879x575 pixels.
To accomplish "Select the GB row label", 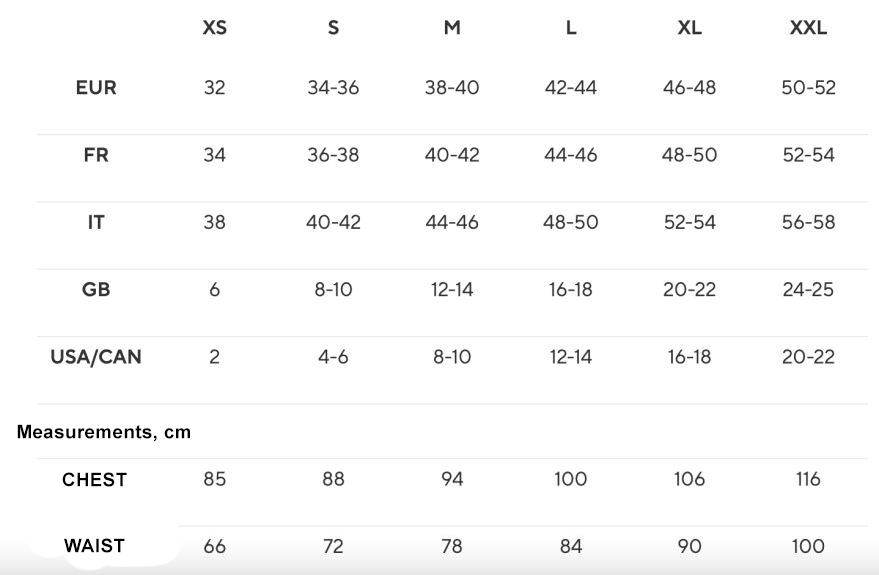I will pyautogui.click(x=96, y=290).
